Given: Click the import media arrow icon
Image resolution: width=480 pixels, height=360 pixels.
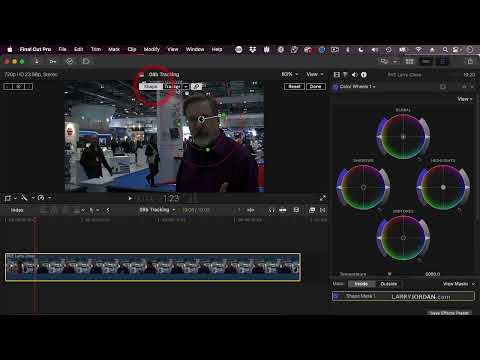Looking at the screenshot, I should click(x=37, y=61).
